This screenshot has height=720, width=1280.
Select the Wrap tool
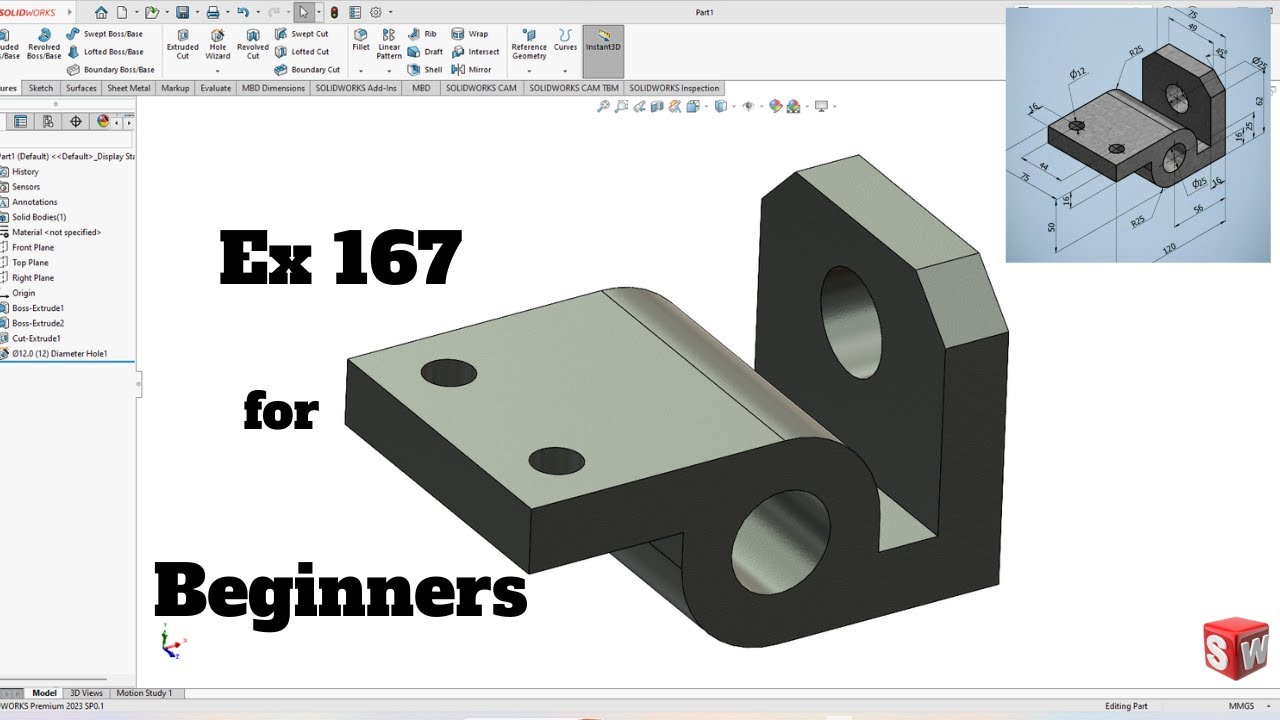click(470, 34)
